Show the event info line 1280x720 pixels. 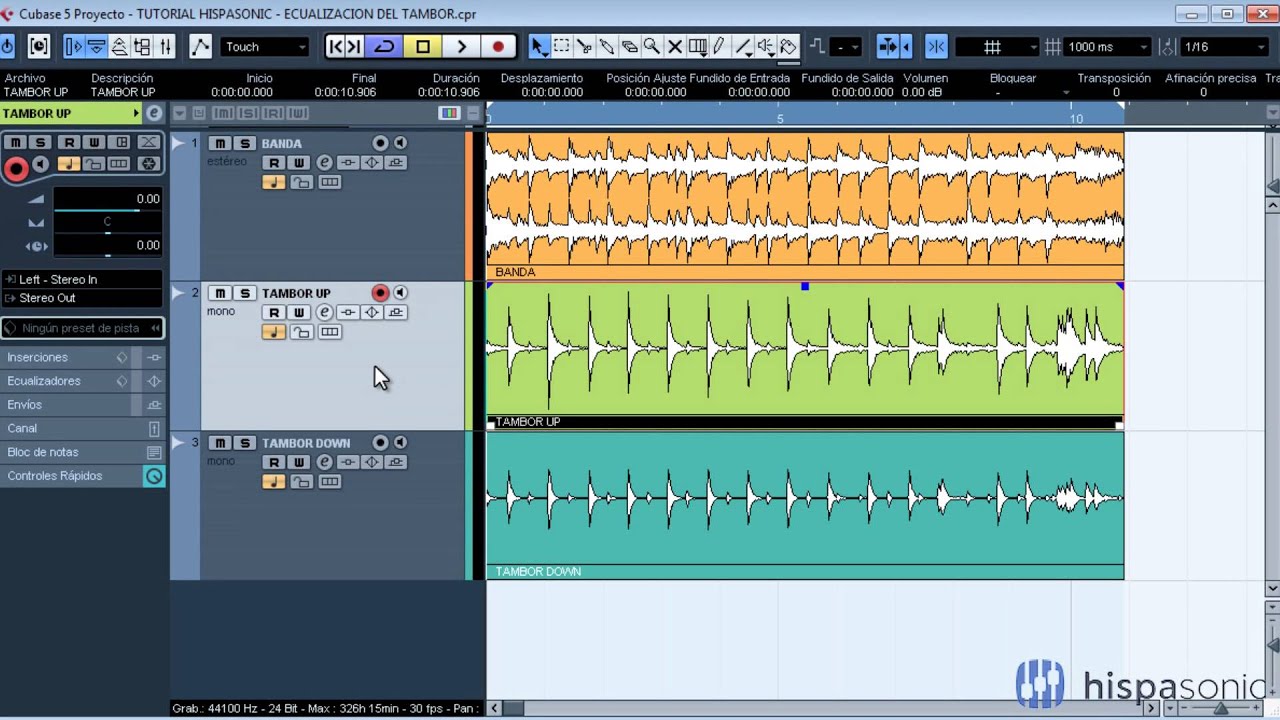pyautogui.click(x=96, y=47)
